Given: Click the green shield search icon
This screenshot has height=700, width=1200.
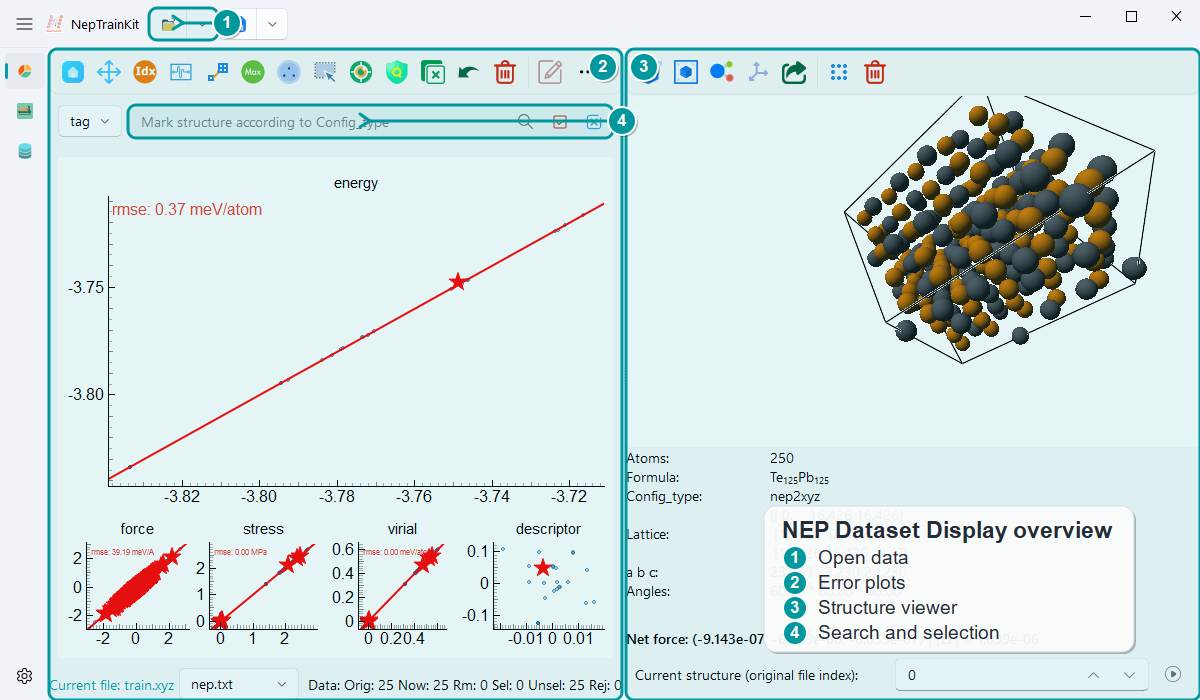Looking at the screenshot, I should coord(397,72).
